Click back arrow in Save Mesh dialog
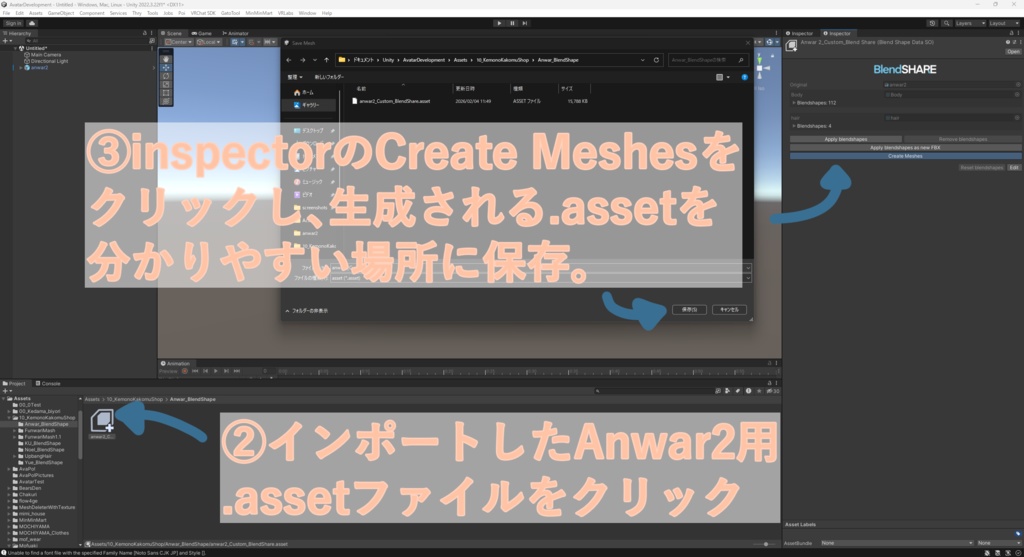 pos(289,60)
